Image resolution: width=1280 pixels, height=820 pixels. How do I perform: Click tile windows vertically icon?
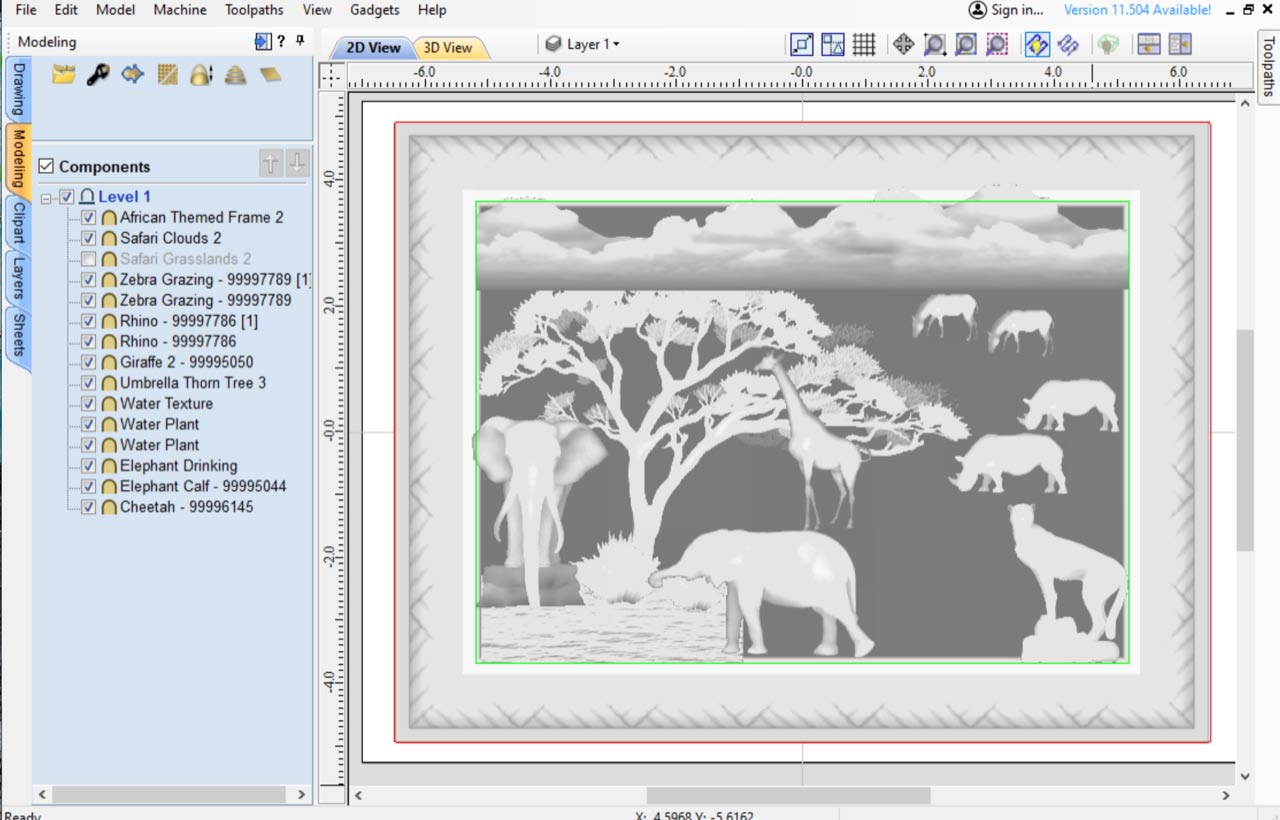1180,44
